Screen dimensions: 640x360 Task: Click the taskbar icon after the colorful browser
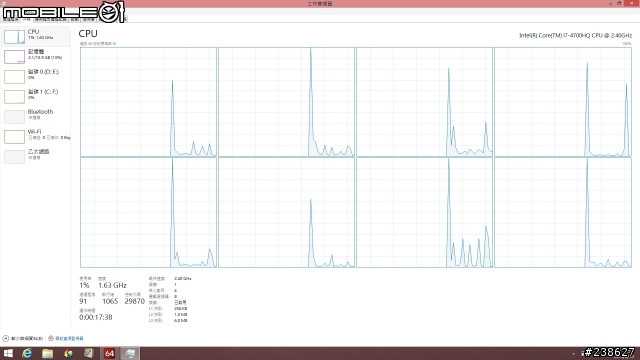point(89,353)
